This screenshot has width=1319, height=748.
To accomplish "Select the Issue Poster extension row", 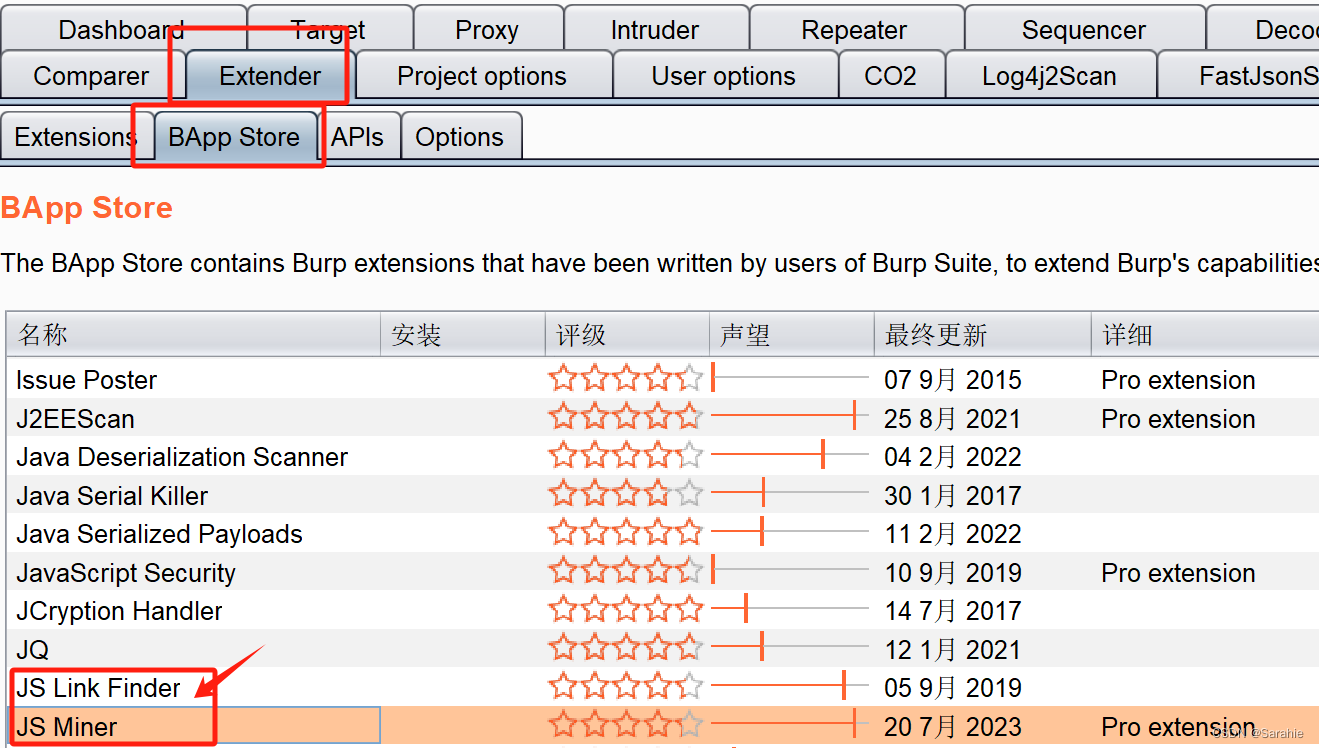I will [x=663, y=379].
